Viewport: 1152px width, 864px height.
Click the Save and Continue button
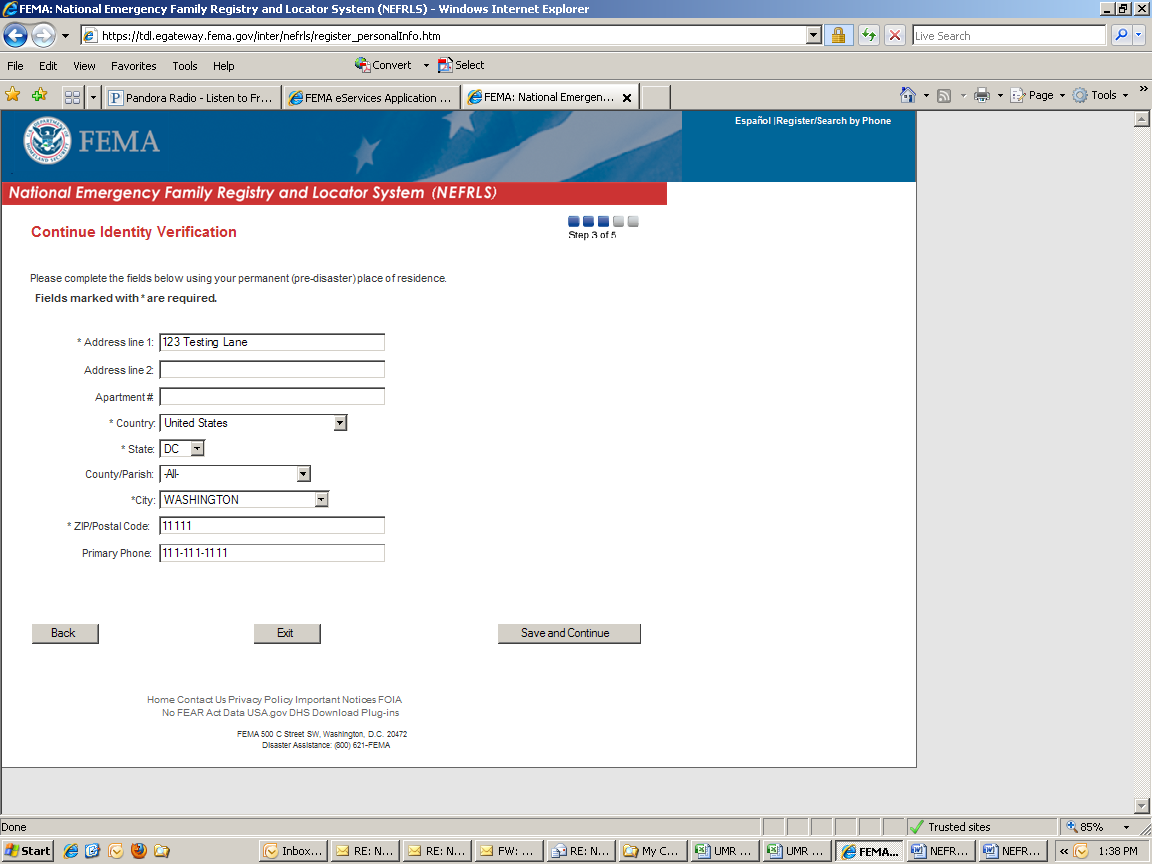point(569,633)
